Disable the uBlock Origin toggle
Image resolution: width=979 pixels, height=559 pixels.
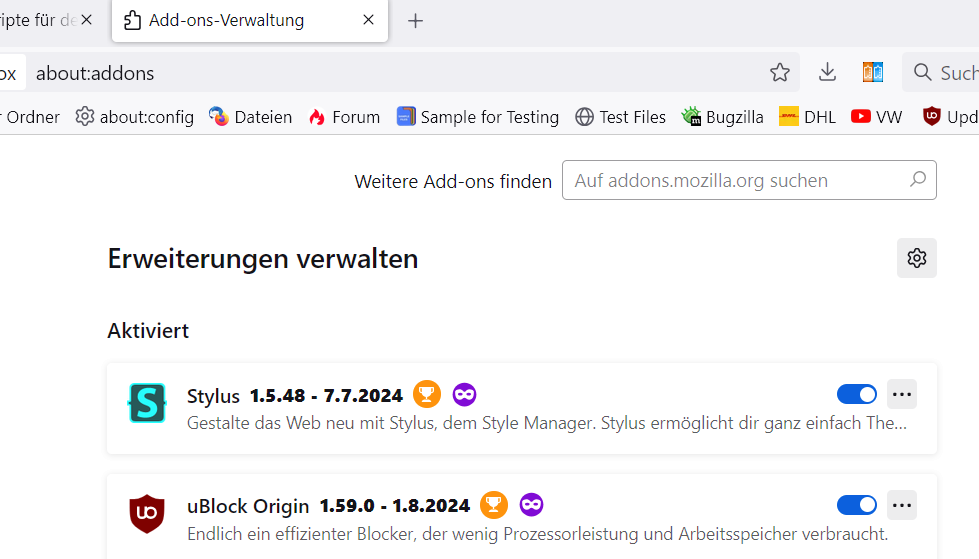[x=856, y=505]
